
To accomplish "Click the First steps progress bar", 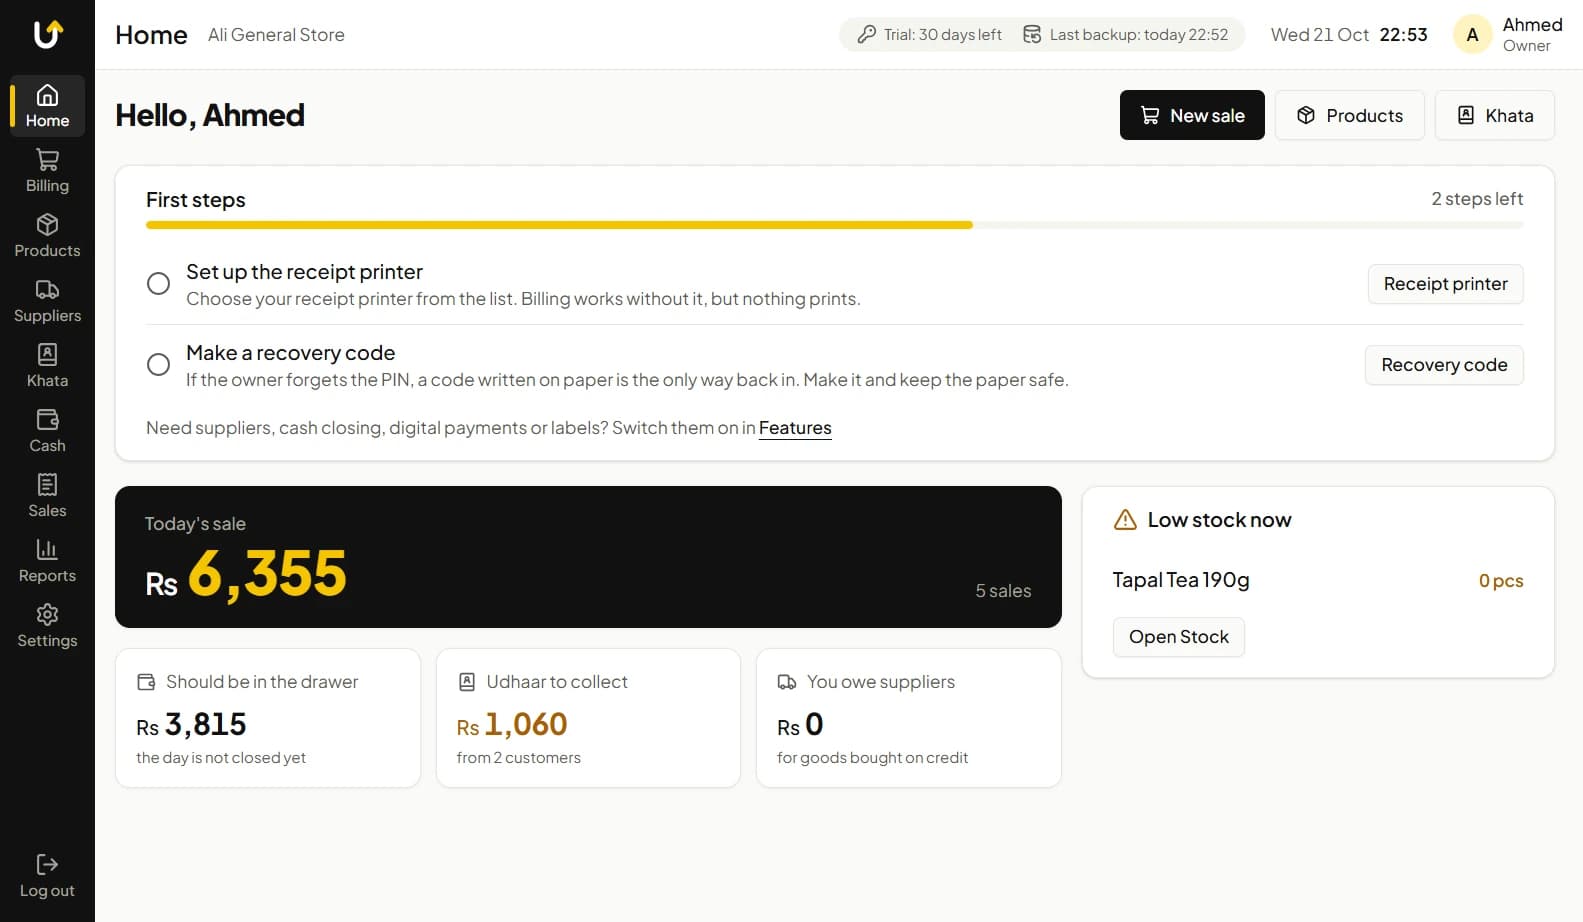I will [835, 225].
